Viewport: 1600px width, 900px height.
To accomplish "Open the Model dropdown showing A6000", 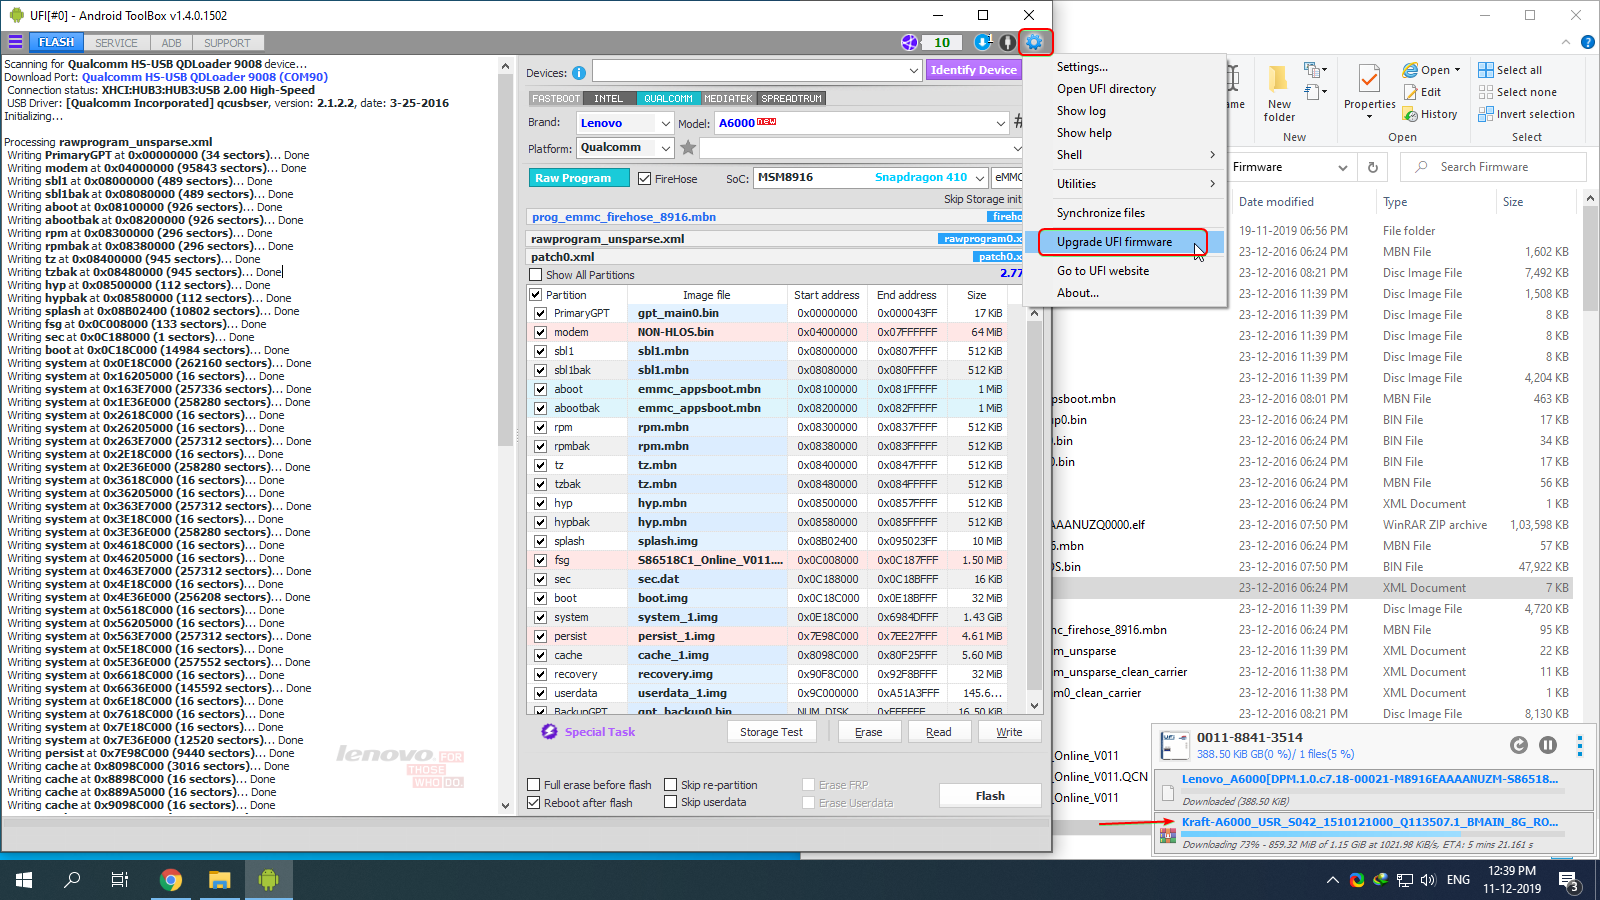I will pyautogui.click(x=1001, y=123).
